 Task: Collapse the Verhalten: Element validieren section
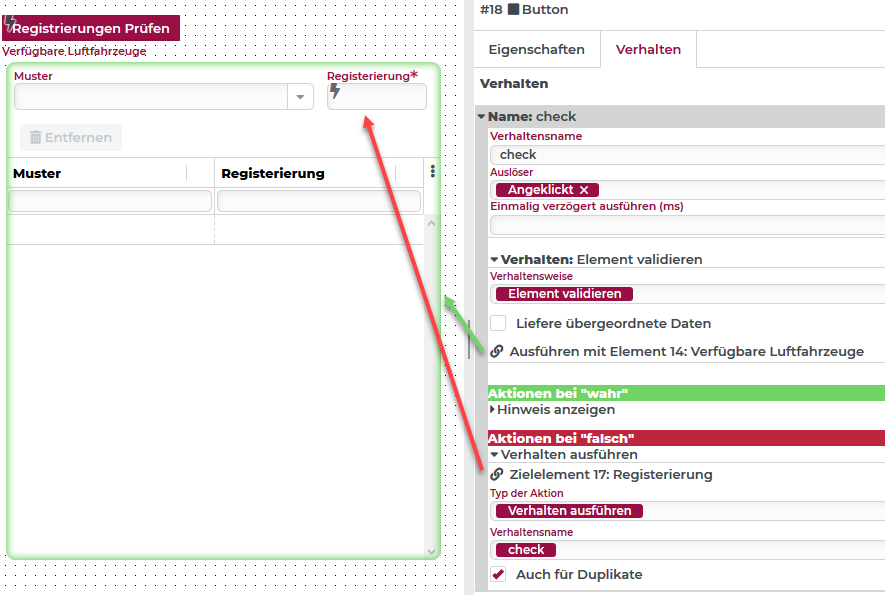pyautogui.click(x=494, y=260)
